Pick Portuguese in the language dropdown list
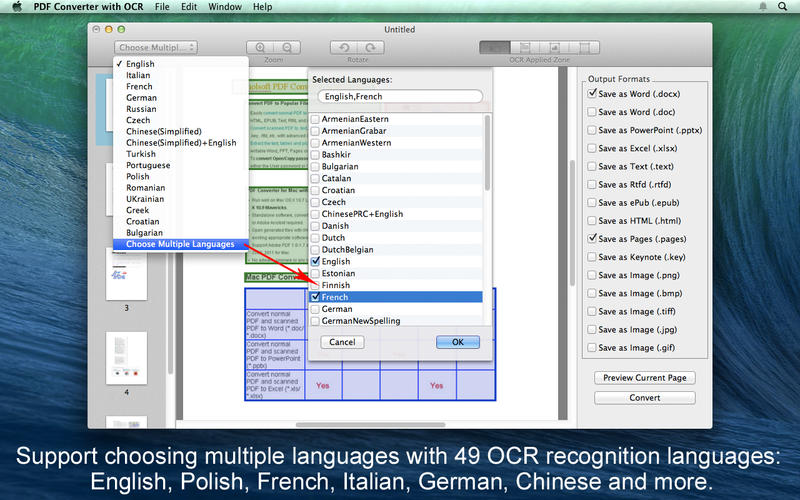This screenshot has width=800, height=500. 148,165
